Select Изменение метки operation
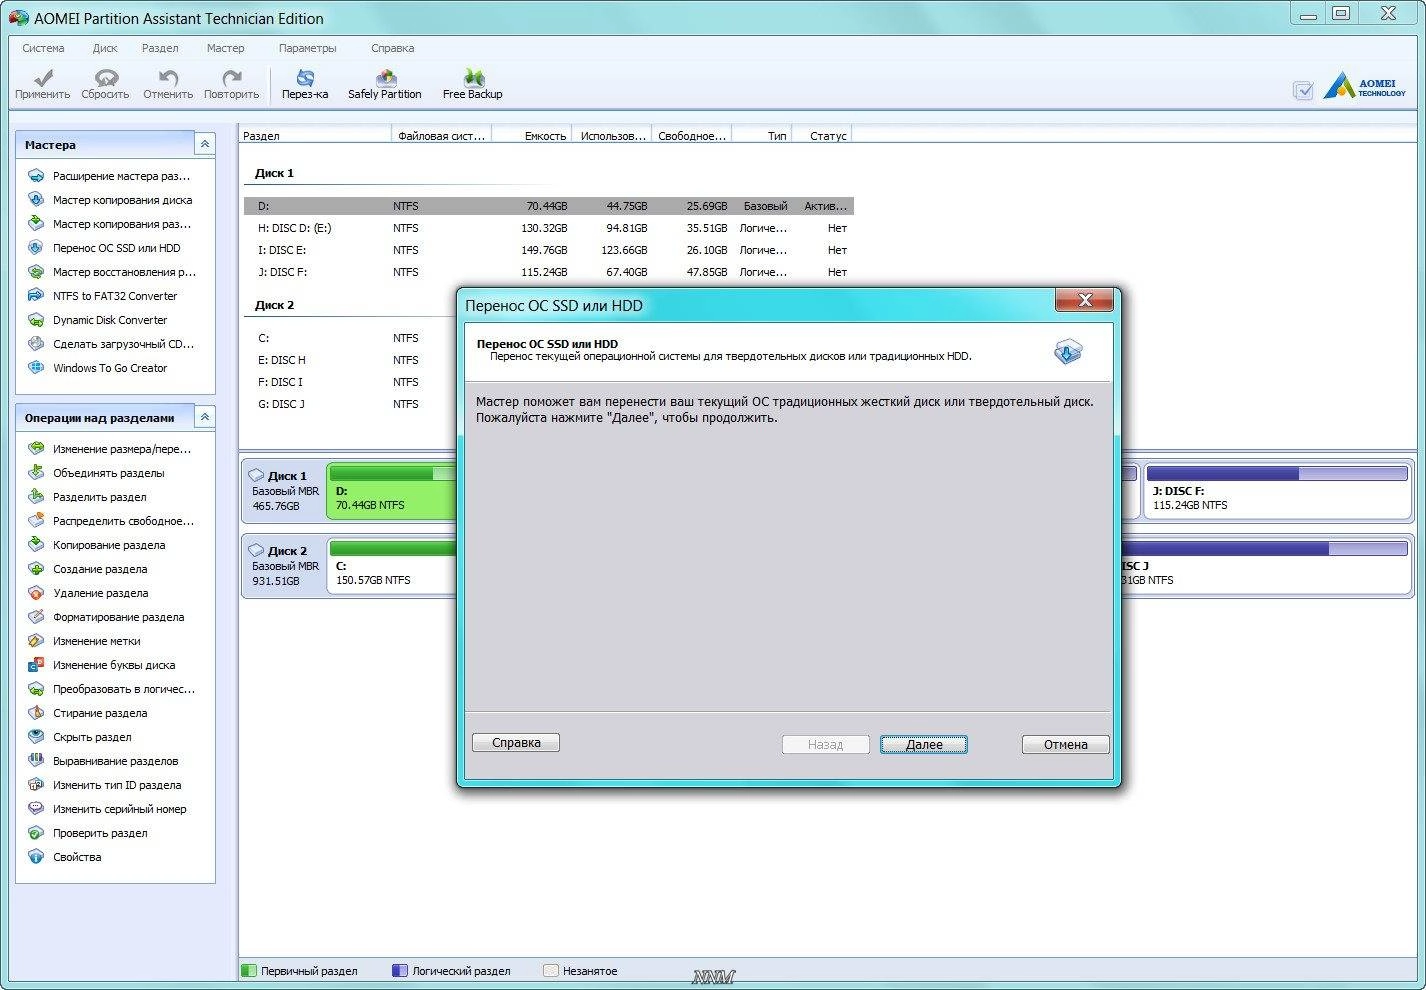 tap(84, 641)
